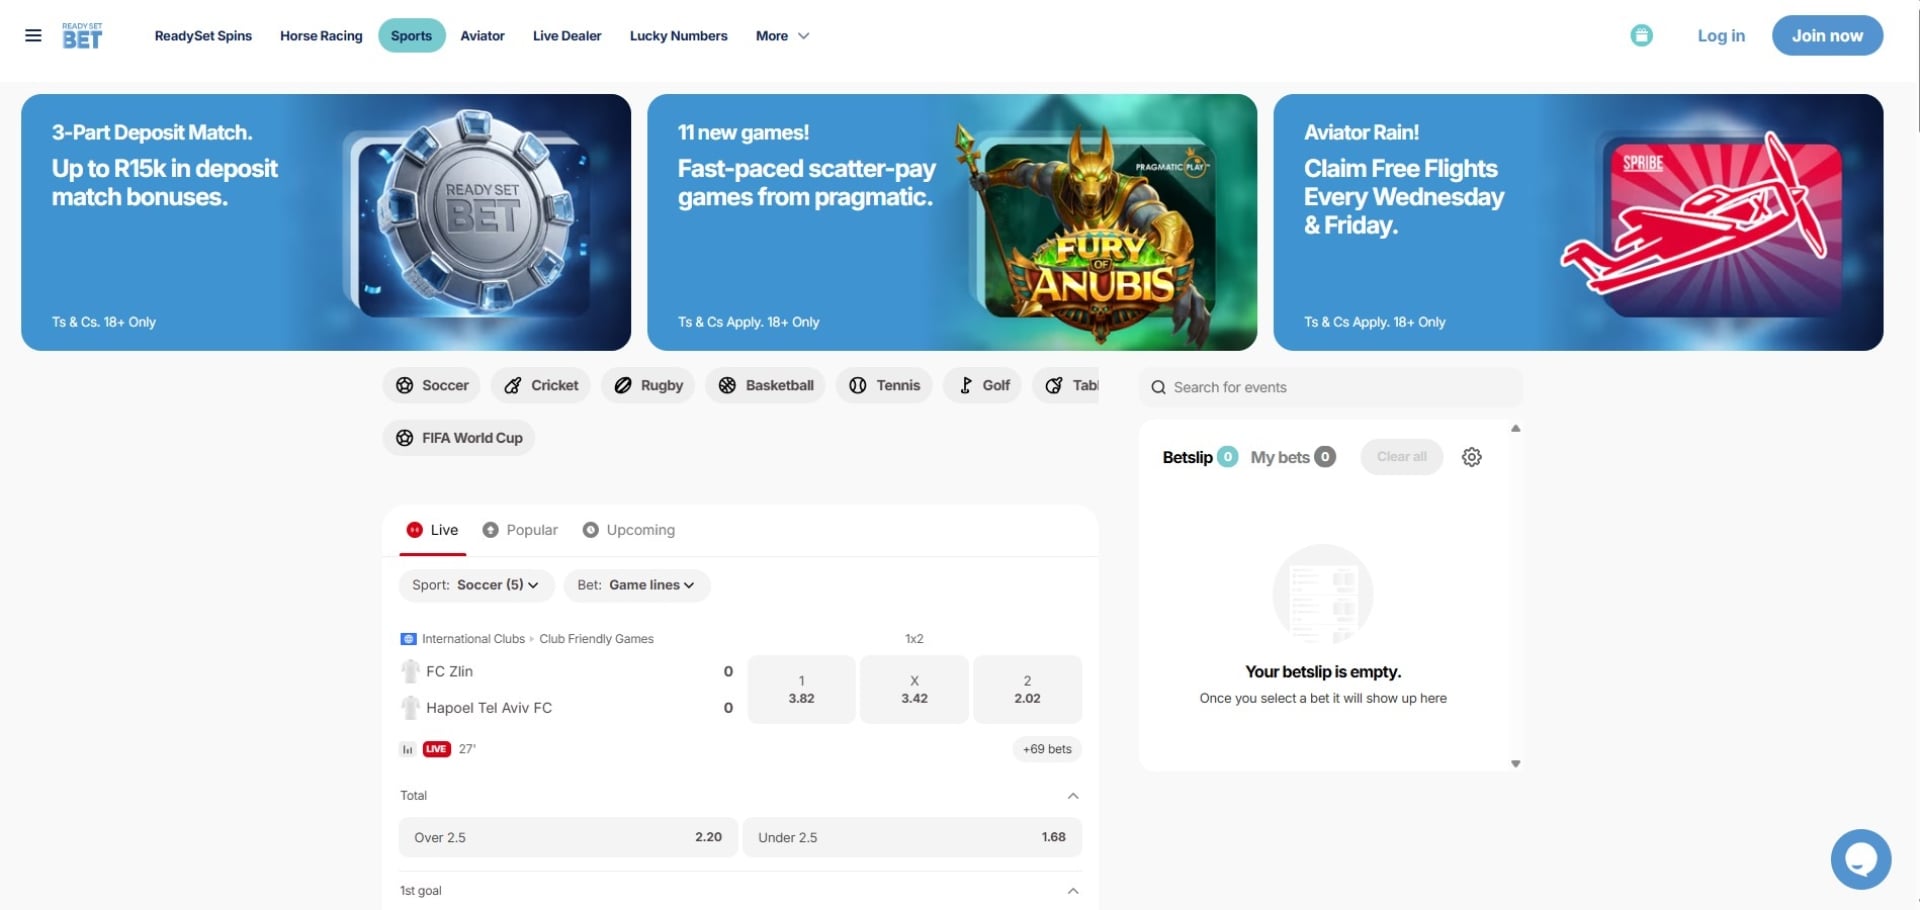Go to Horse Racing section
This screenshot has height=910, width=1920.
click(x=321, y=36)
